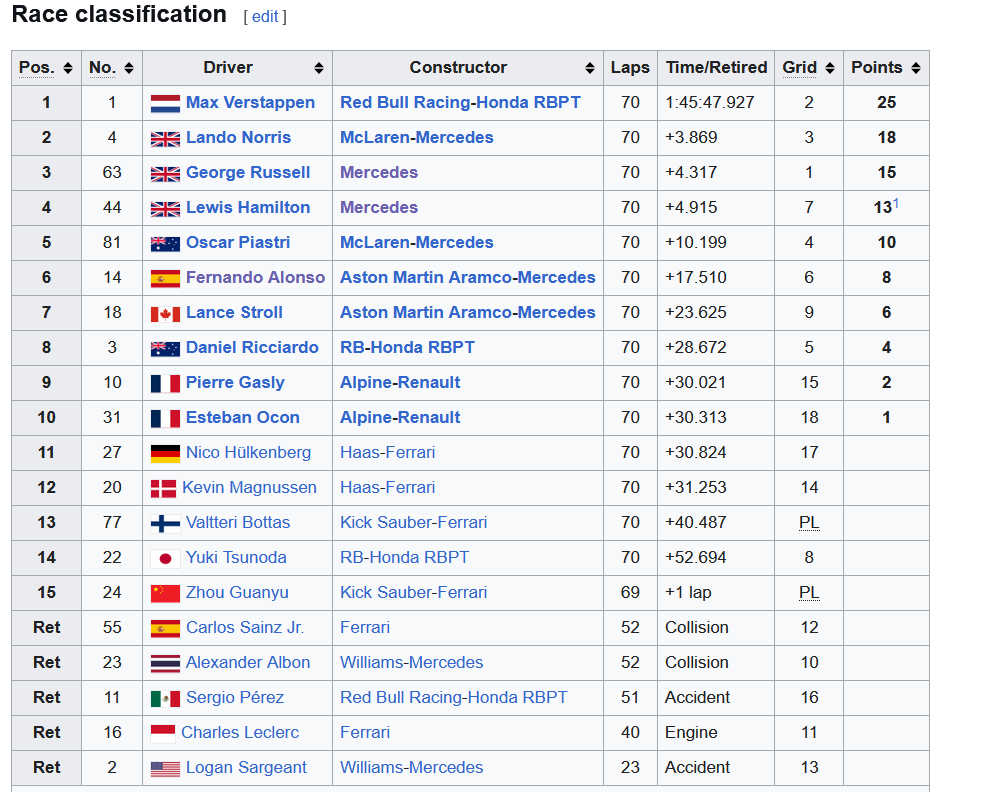Click the UK flag beside Lewis Hamilton
The width and height of the screenshot is (1000, 792).
pyautogui.click(x=165, y=209)
